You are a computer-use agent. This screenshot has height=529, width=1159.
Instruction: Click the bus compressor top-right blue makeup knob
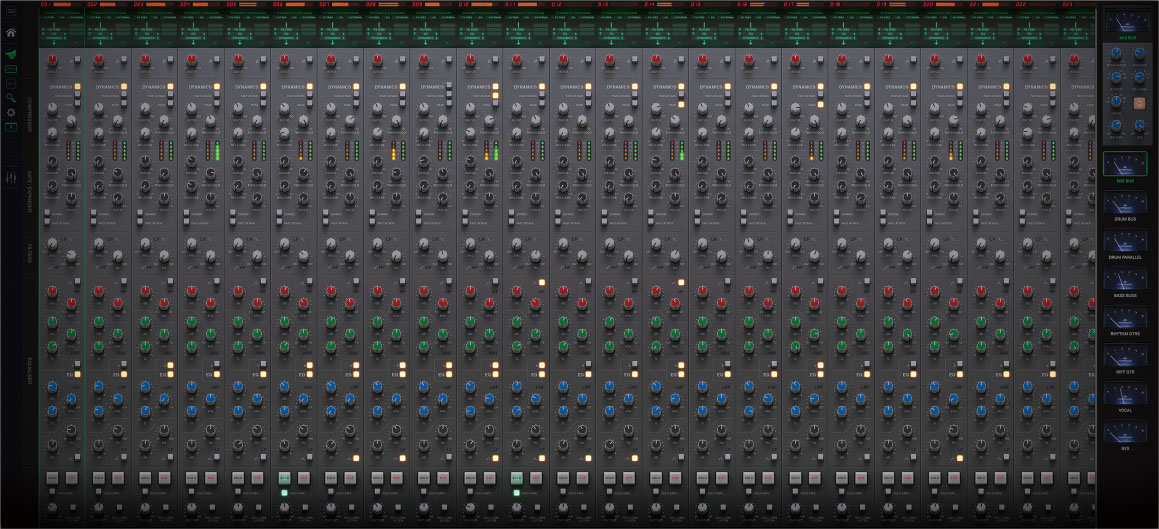click(1138, 53)
